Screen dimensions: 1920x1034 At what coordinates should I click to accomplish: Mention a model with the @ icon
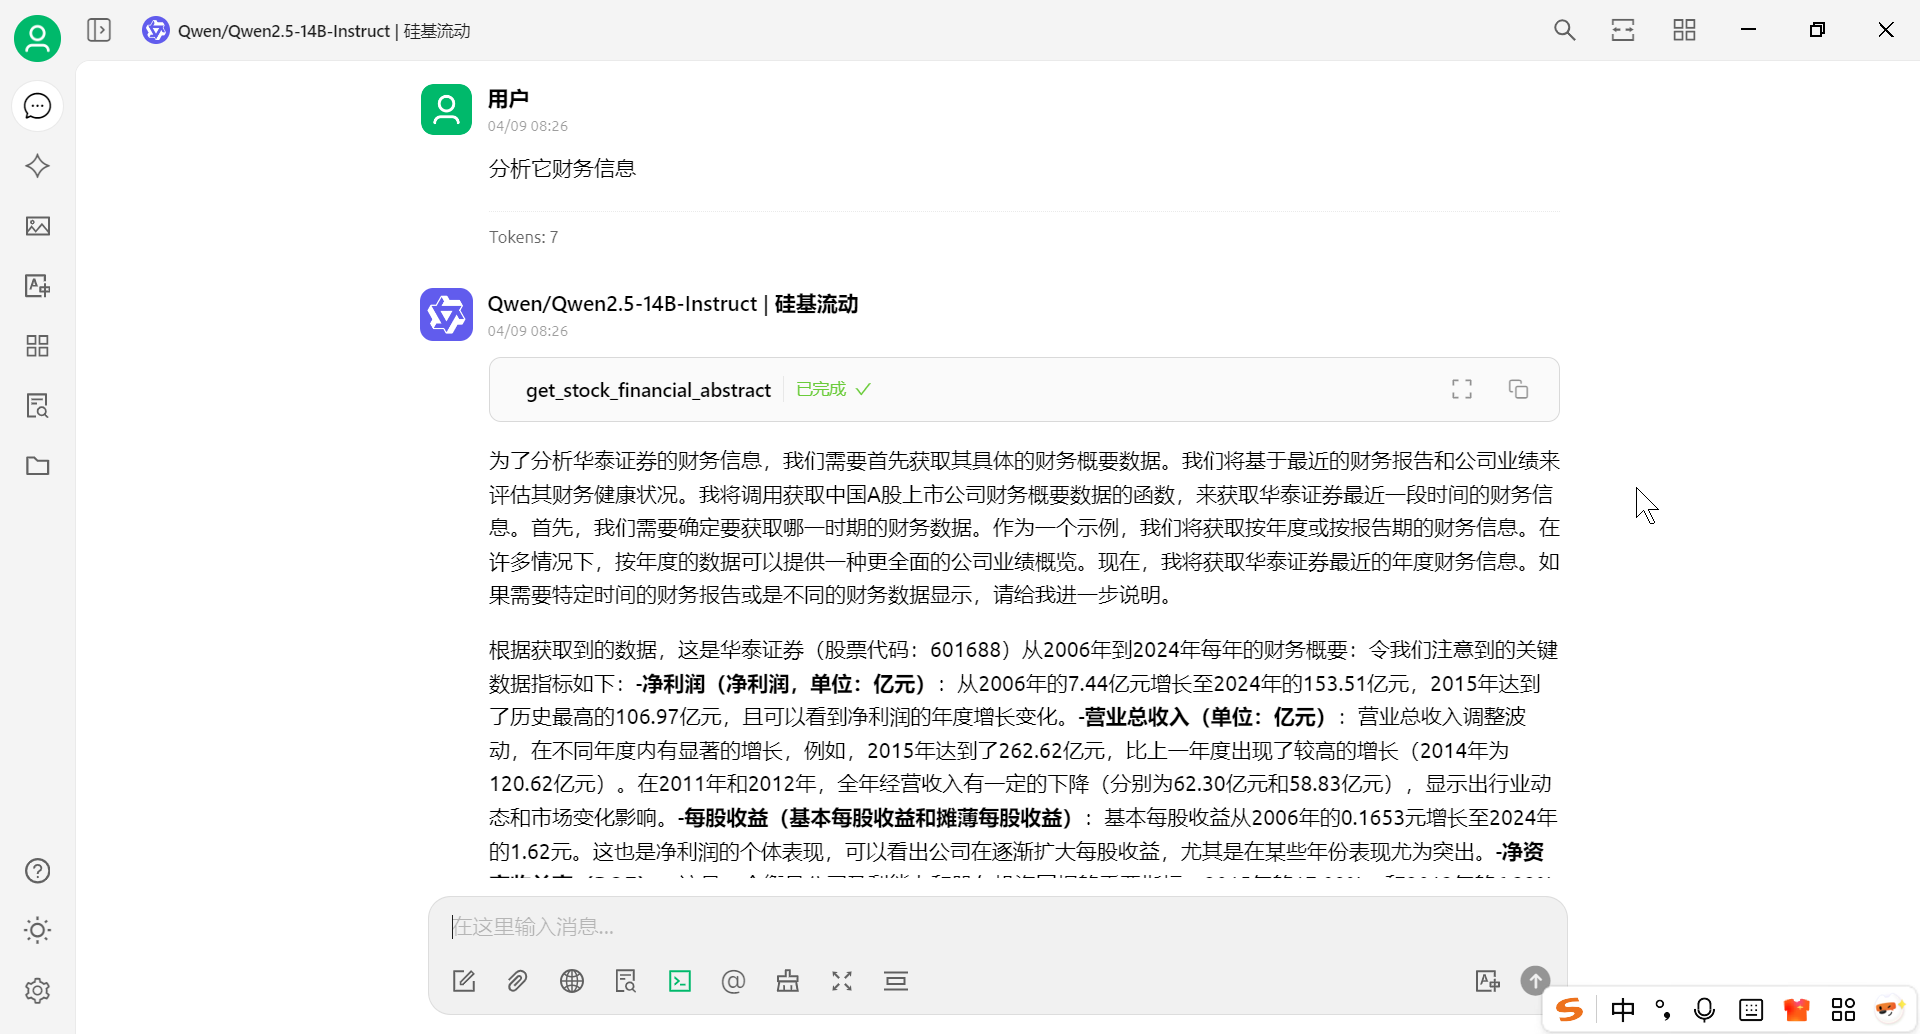(x=733, y=981)
